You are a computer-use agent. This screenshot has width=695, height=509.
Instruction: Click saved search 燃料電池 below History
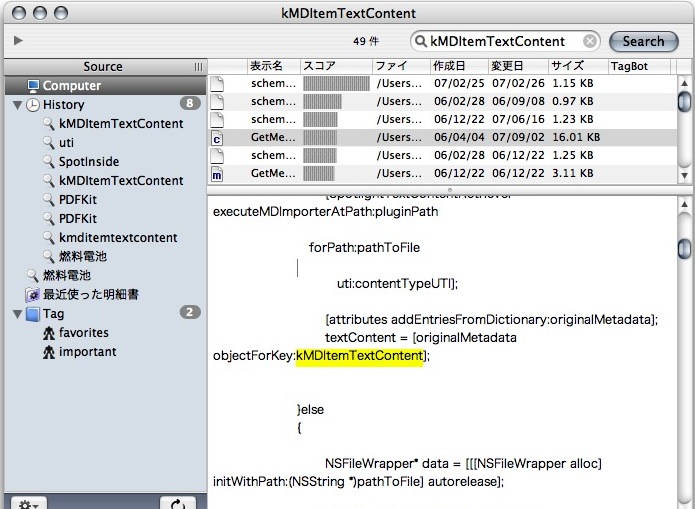(66, 275)
